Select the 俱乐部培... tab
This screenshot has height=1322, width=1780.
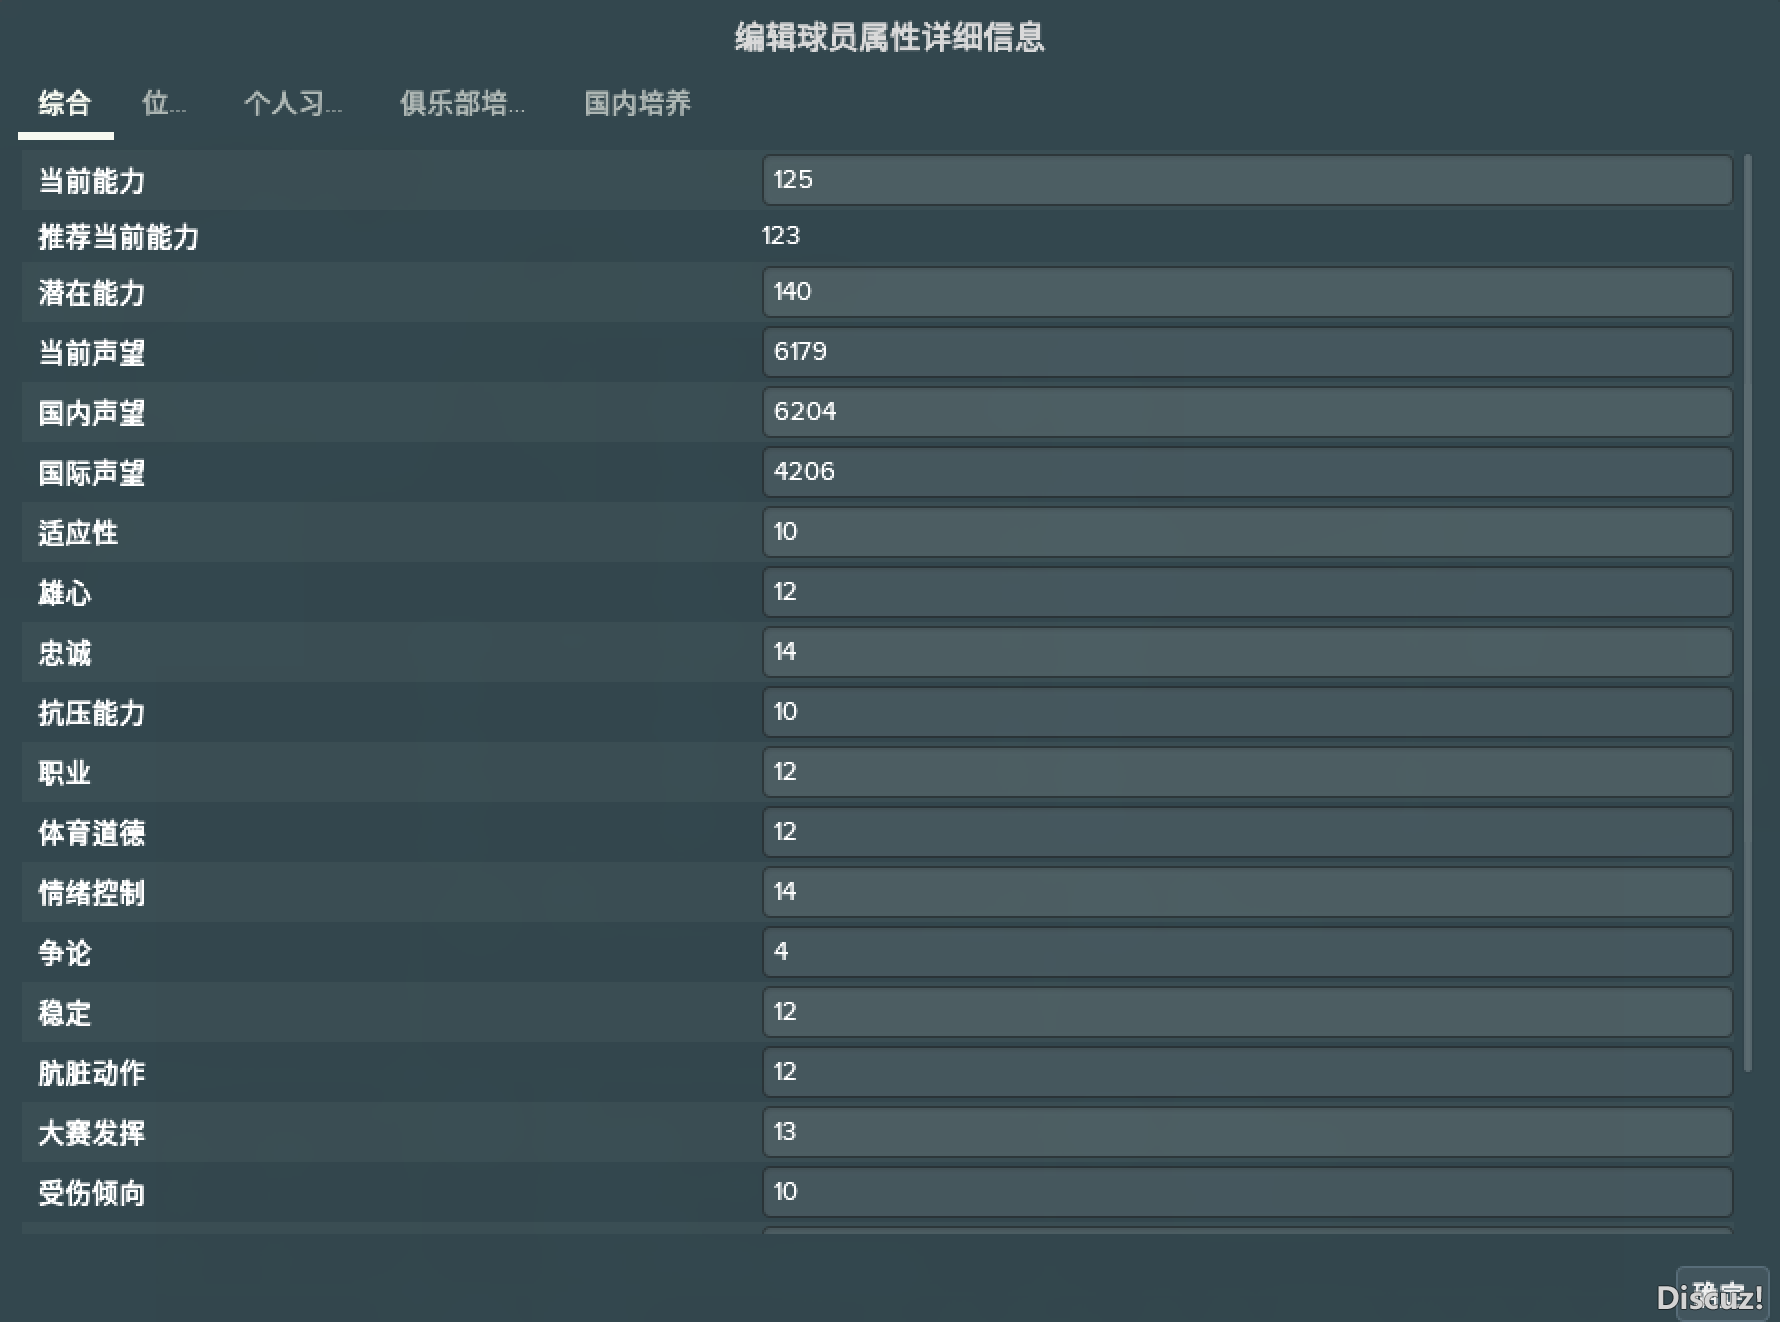tap(462, 103)
